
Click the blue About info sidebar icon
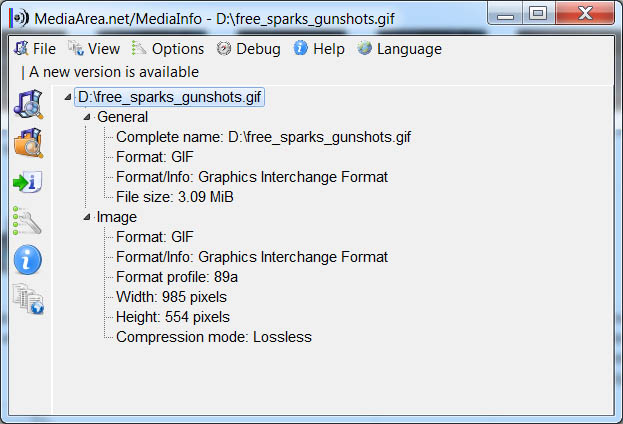tap(27, 260)
